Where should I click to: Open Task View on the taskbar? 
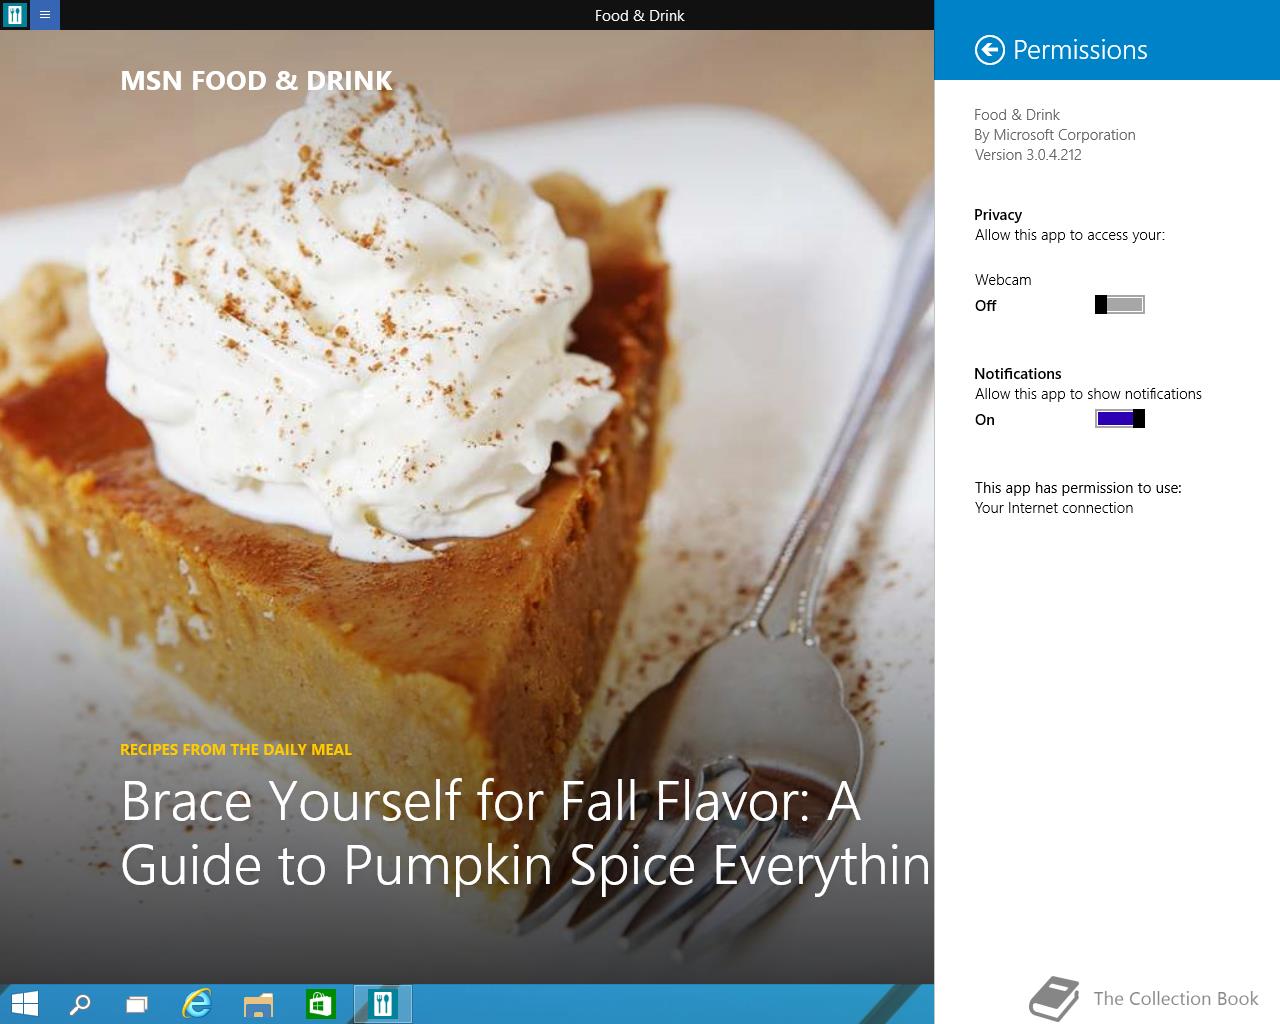pyautogui.click(x=137, y=1004)
